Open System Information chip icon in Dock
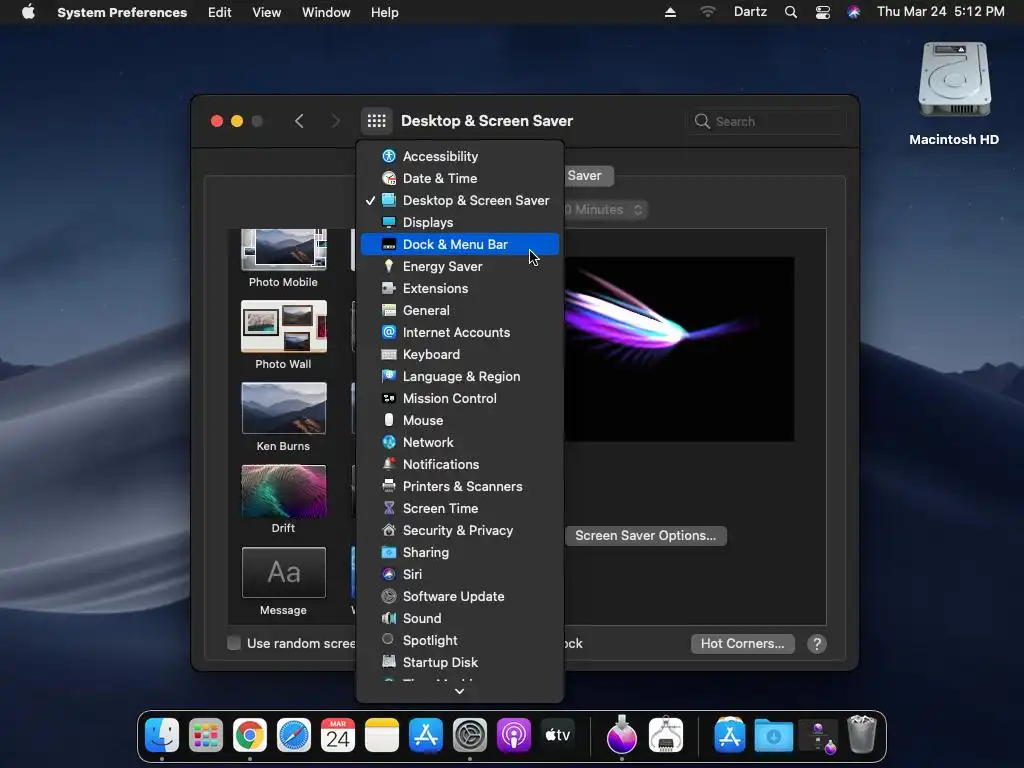Screen dimensions: 1024x768 point(666,735)
